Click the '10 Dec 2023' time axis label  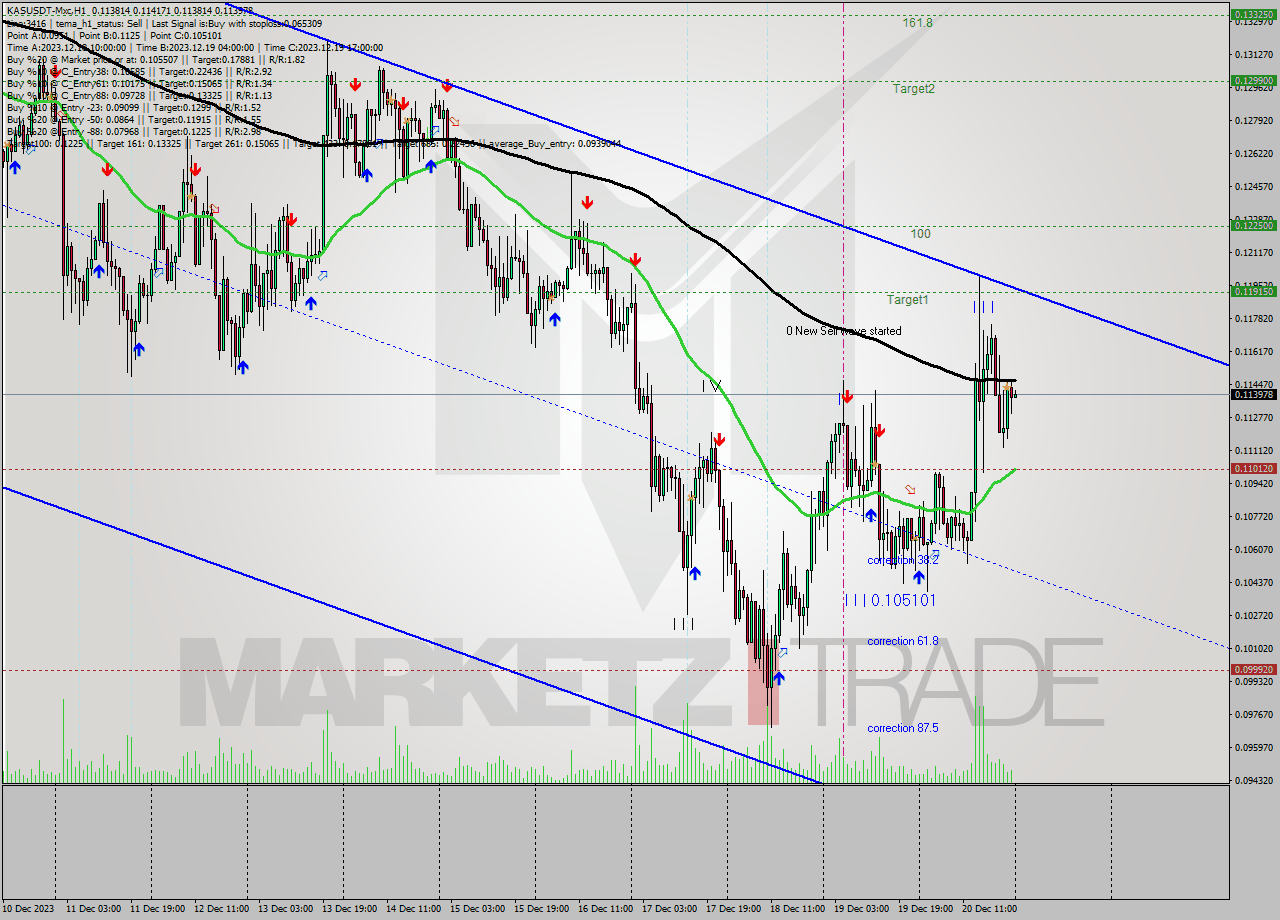point(30,909)
